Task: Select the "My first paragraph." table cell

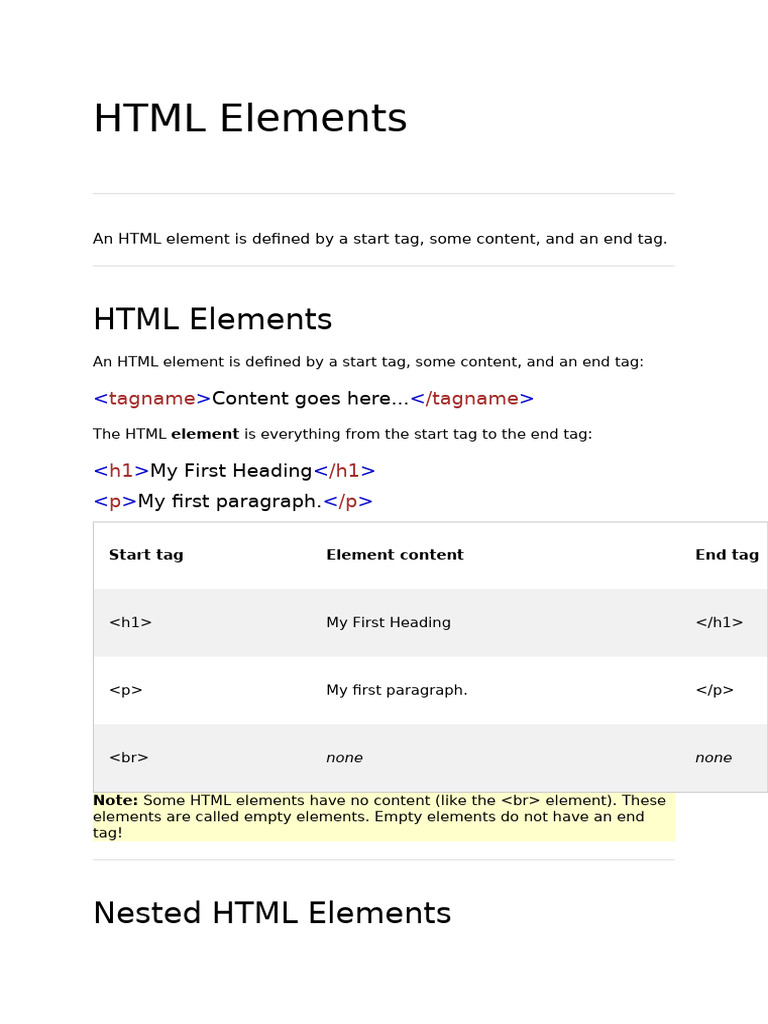Action: point(397,690)
